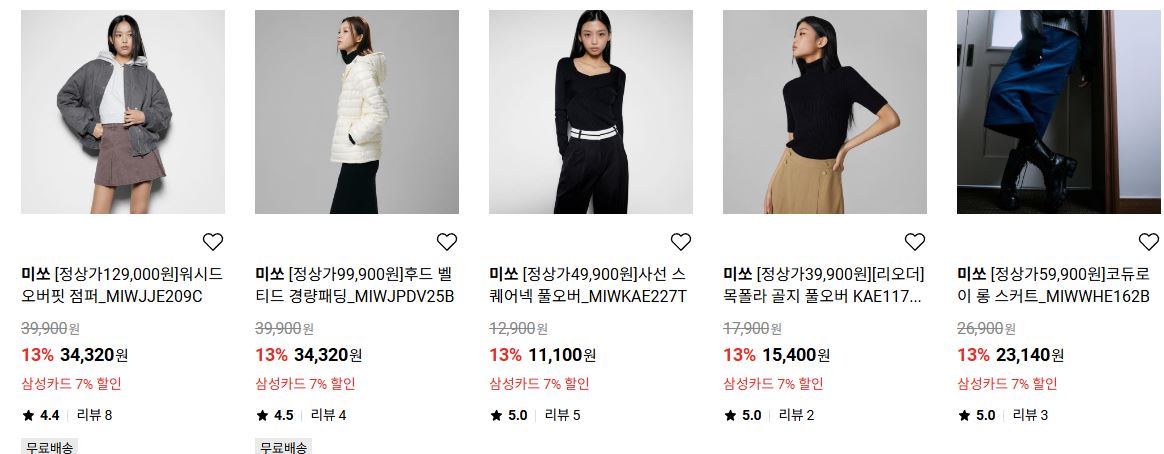The width and height of the screenshot is (1164, 454).
Task: Open black turtleneck pullover product image
Action: (x=825, y=112)
